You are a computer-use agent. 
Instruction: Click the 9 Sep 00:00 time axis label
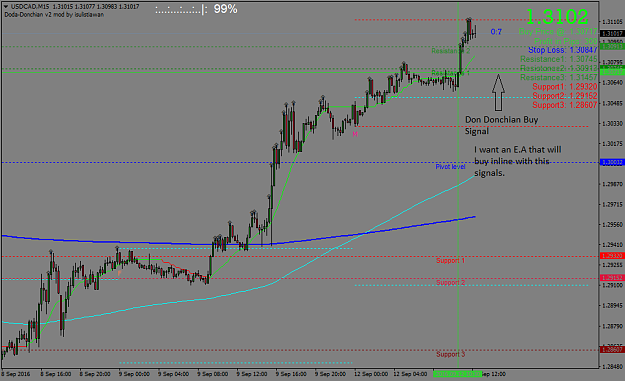(134, 374)
